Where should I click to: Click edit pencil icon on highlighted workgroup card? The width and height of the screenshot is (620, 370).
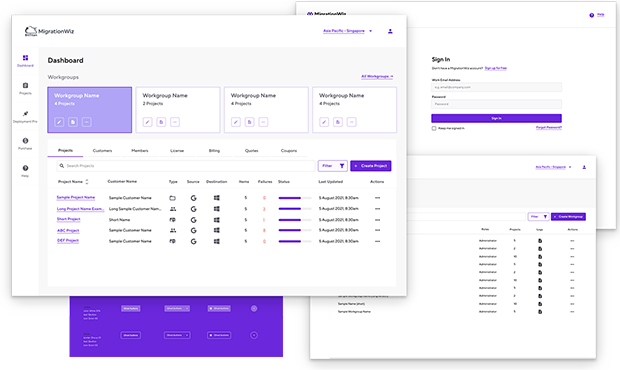pyautogui.click(x=59, y=122)
